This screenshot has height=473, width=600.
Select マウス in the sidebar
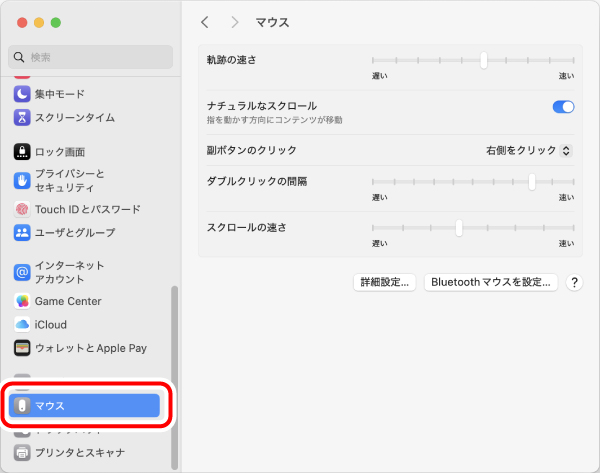(85, 405)
